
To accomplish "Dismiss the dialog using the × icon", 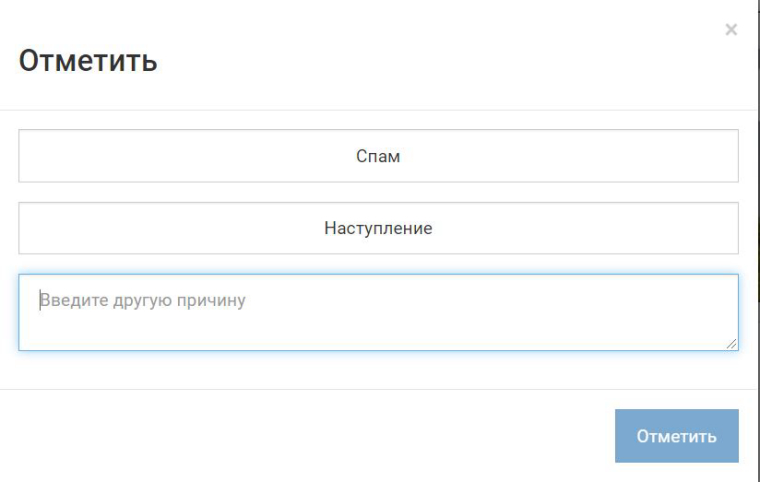I will (731, 30).
